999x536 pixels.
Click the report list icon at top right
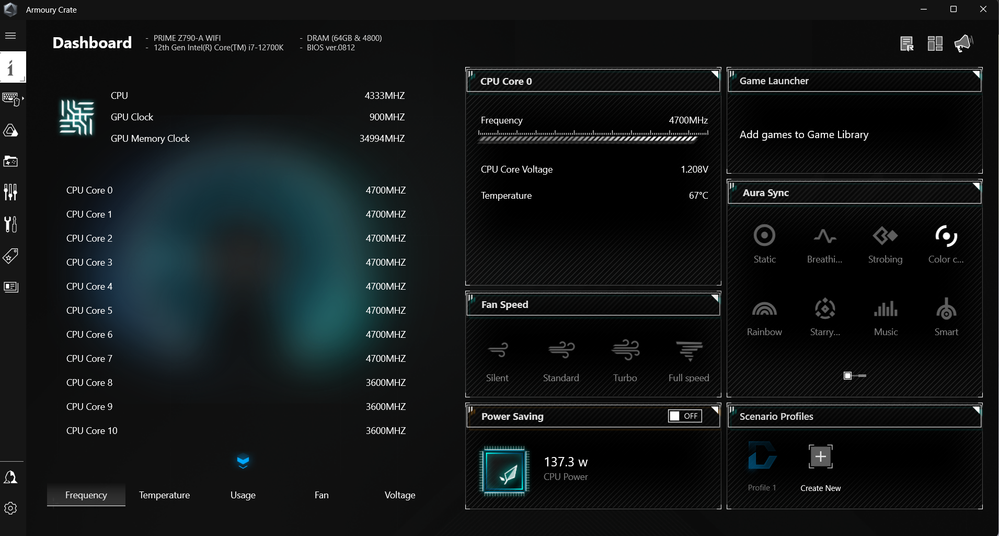[907, 43]
